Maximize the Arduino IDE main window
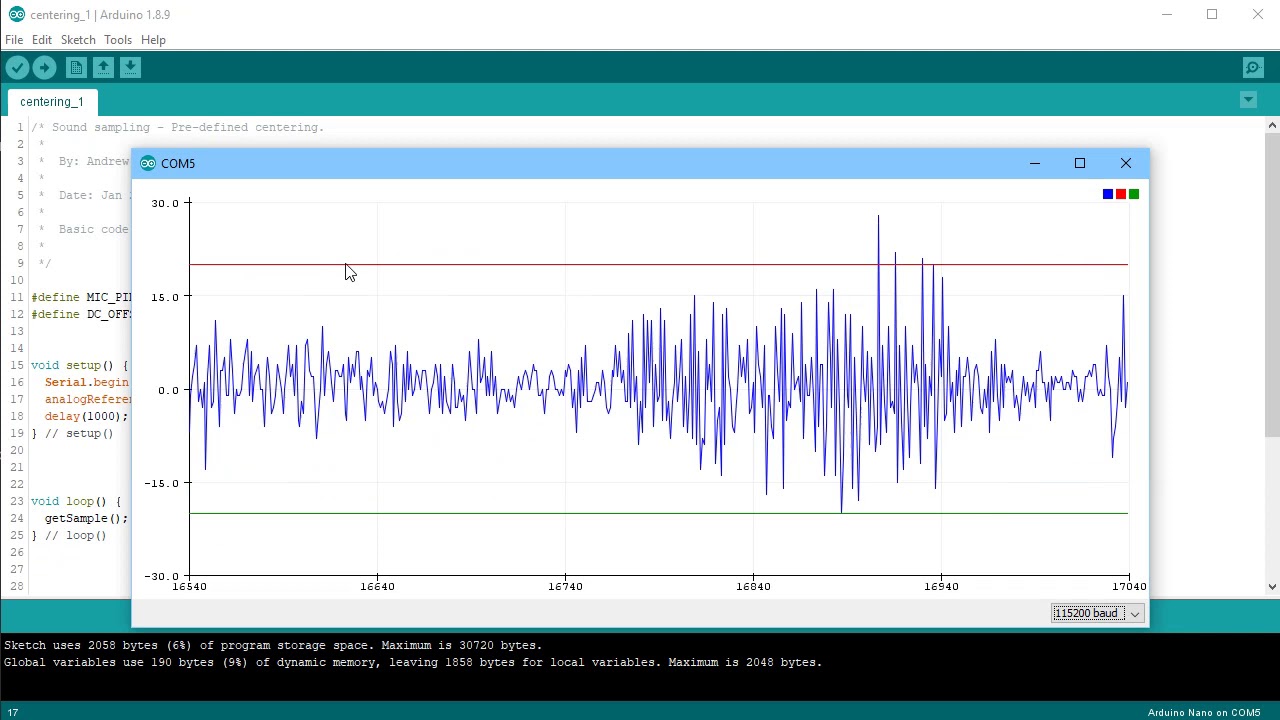 (x=1212, y=14)
